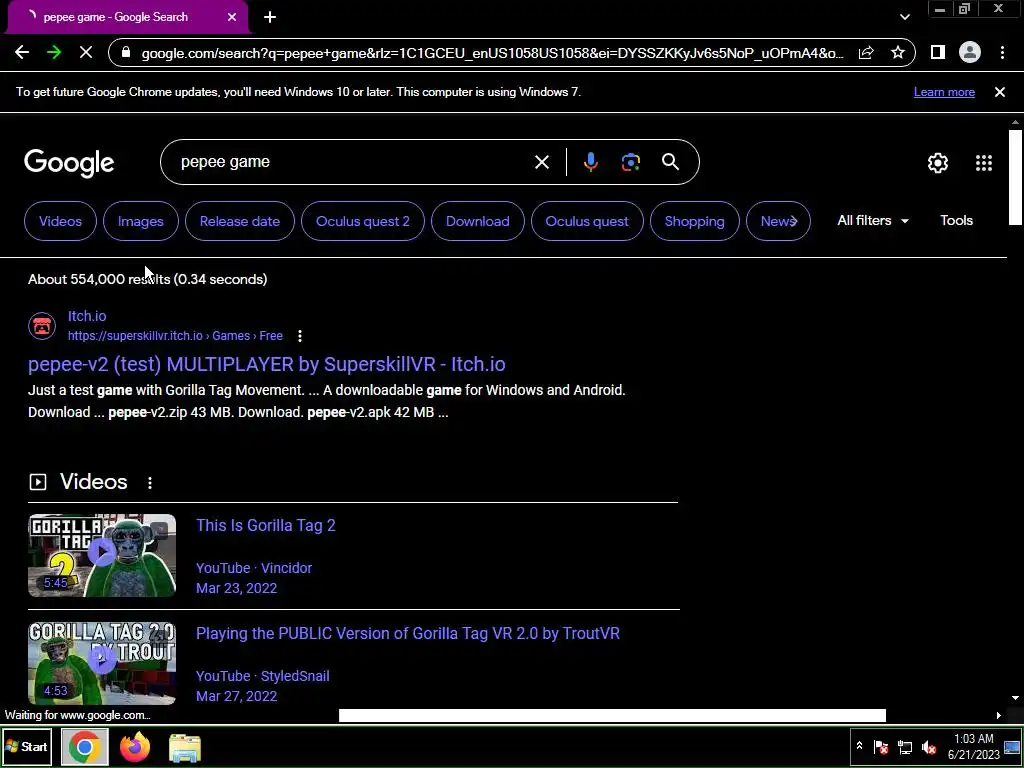Open network tray icon
Screen dimensions: 1024x768
904,747
